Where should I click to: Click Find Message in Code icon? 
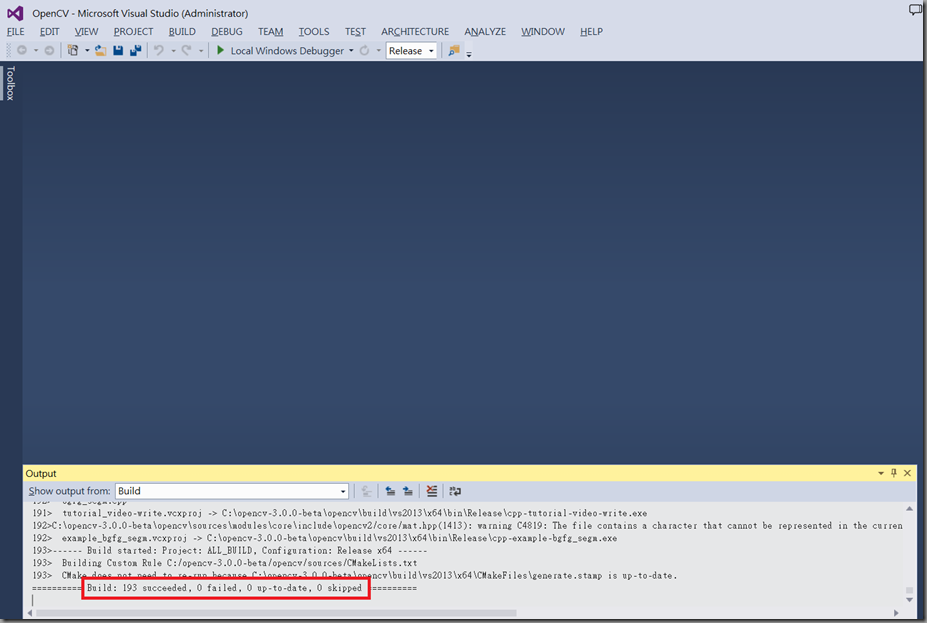[367, 491]
